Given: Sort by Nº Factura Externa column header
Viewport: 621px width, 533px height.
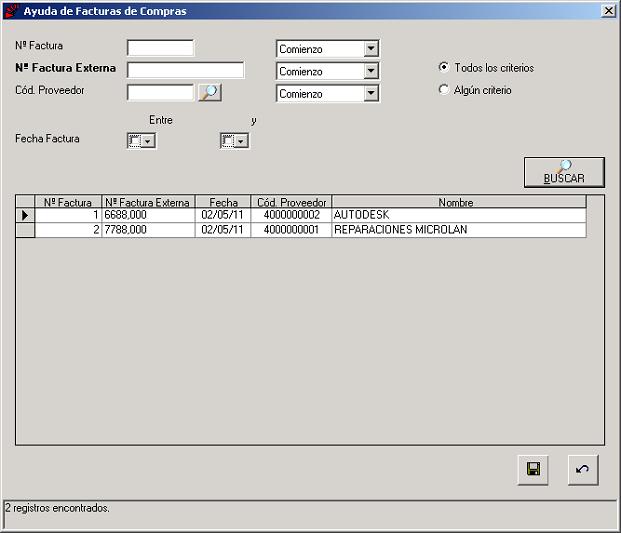Looking at the screenshot, I should (148, 202).
